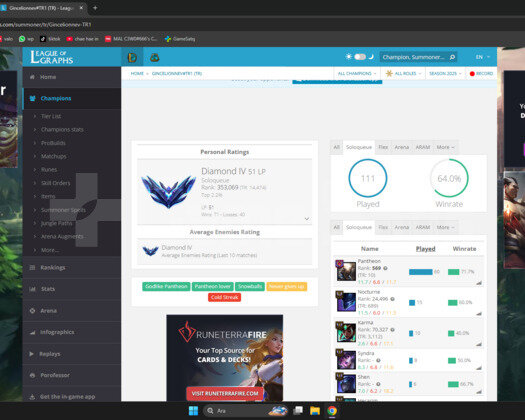The image size is (525, 420).
Task: Sort champion table by Winrate column
Action: (464, 249)
